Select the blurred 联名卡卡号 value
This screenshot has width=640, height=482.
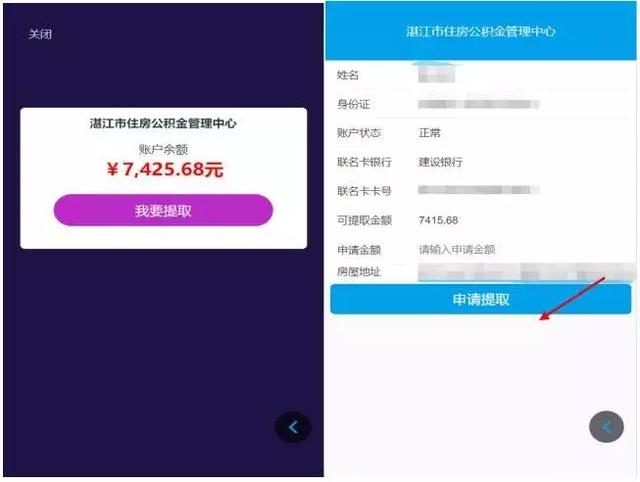[x=478, y=190]
